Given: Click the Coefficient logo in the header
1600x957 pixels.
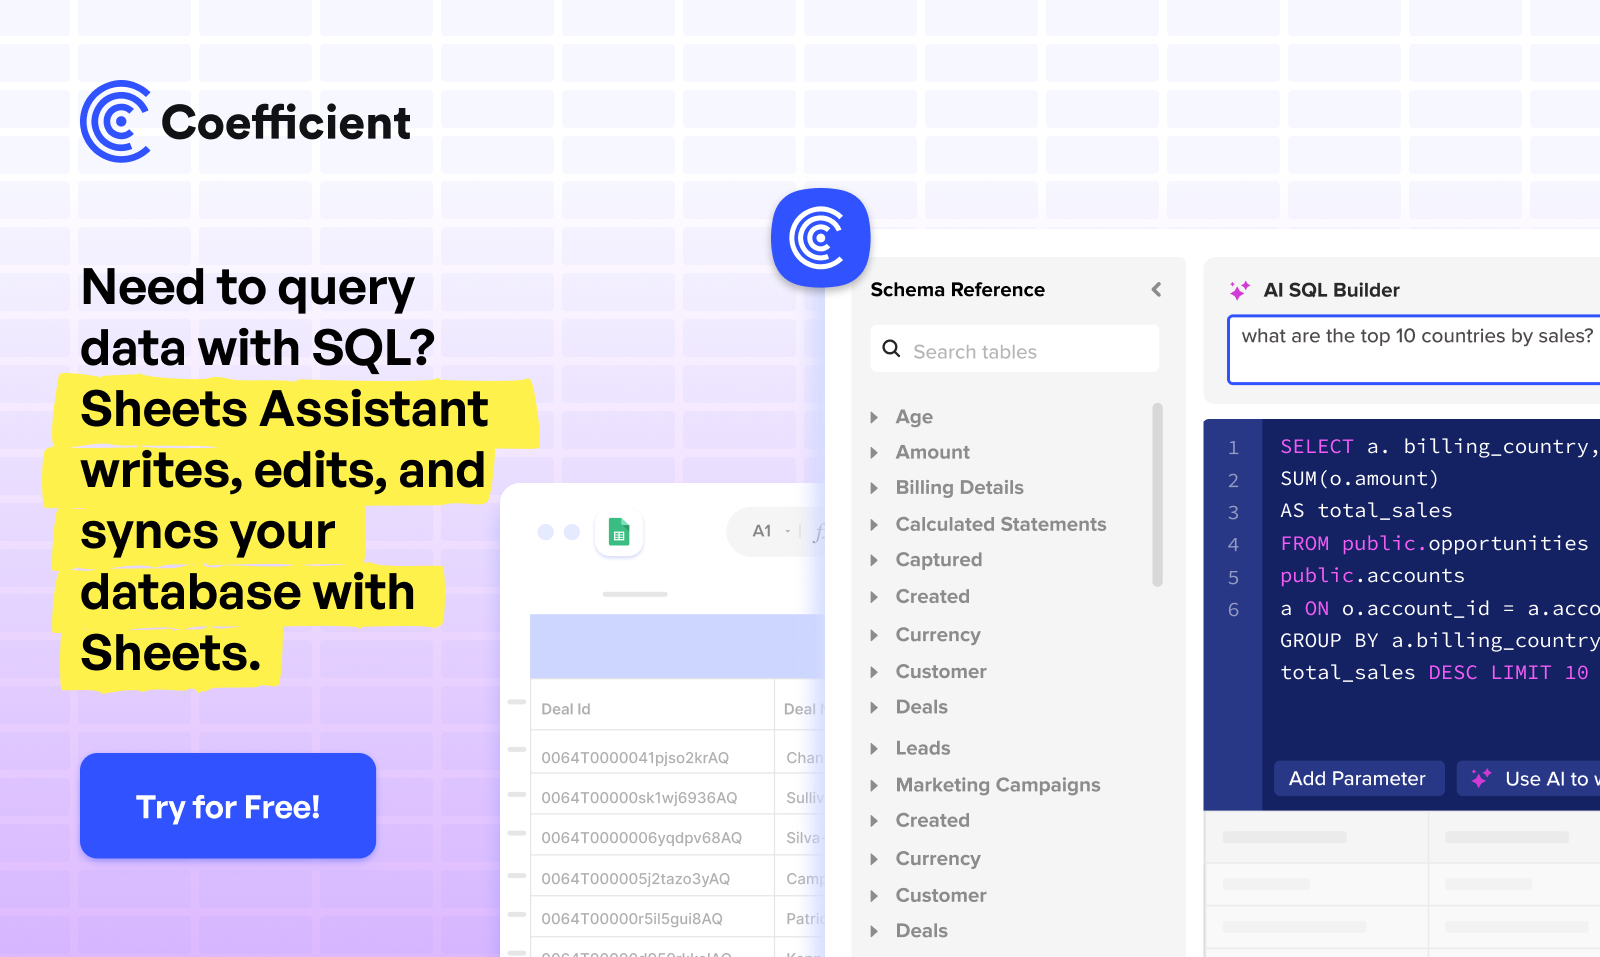Looking at the screenshot, I should [x=245, y=122].
